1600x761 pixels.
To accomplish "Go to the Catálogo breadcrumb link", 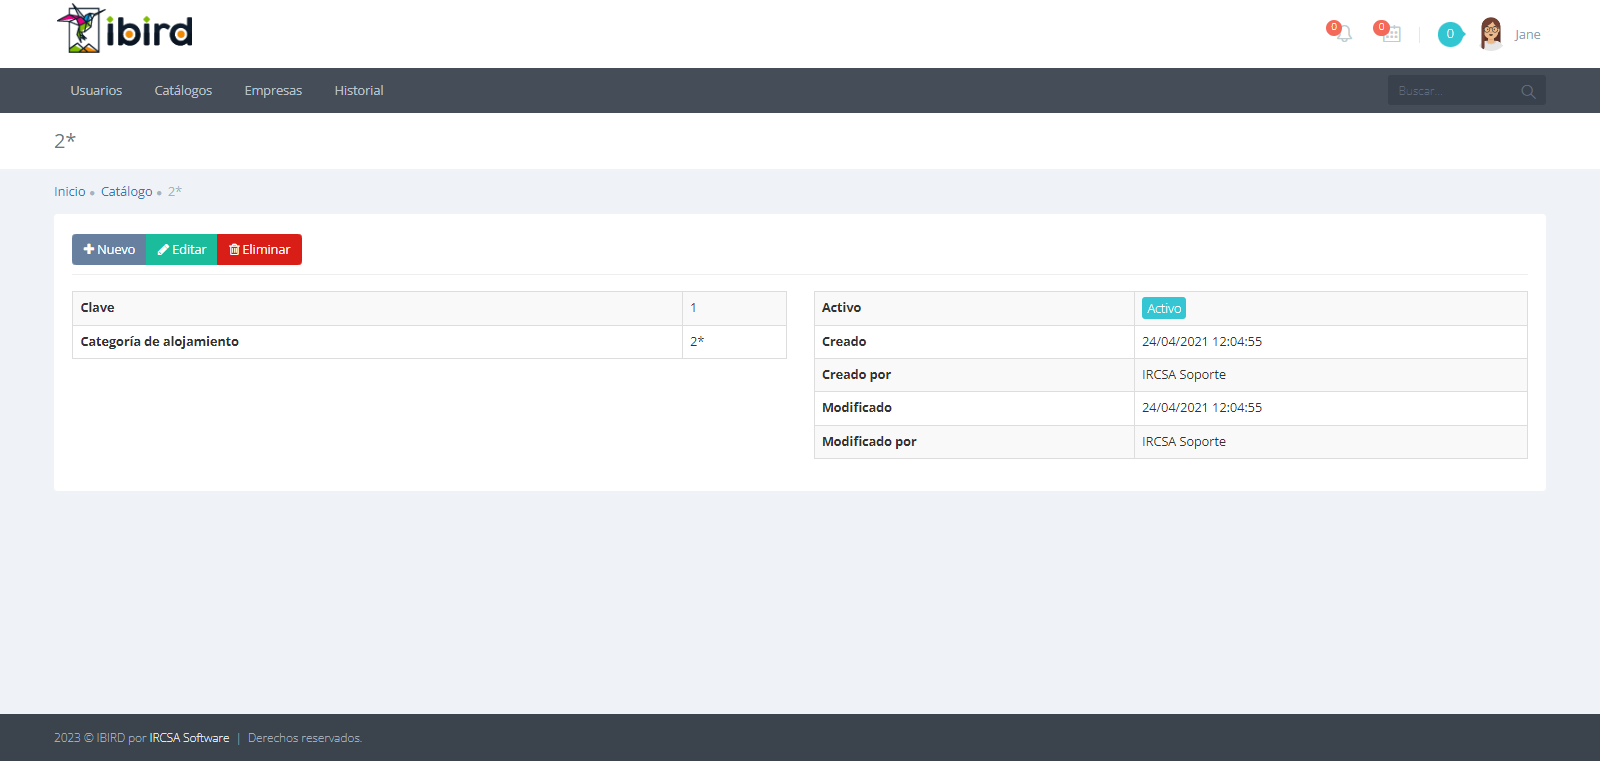I will pos(127,191).
